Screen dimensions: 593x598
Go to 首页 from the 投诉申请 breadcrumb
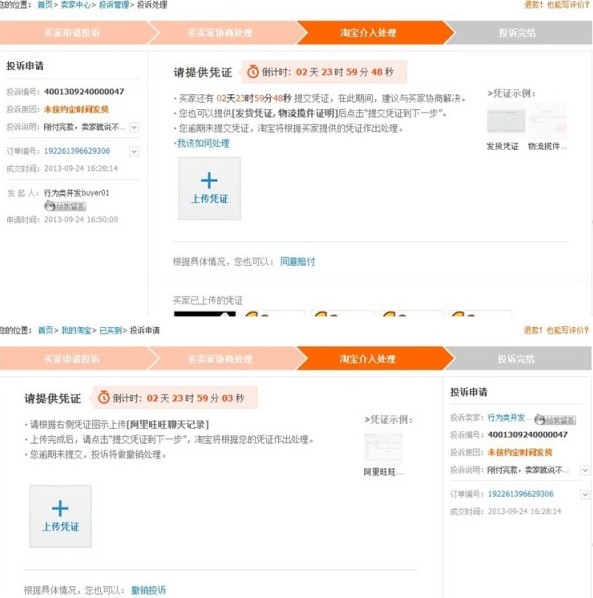point(45,330)
